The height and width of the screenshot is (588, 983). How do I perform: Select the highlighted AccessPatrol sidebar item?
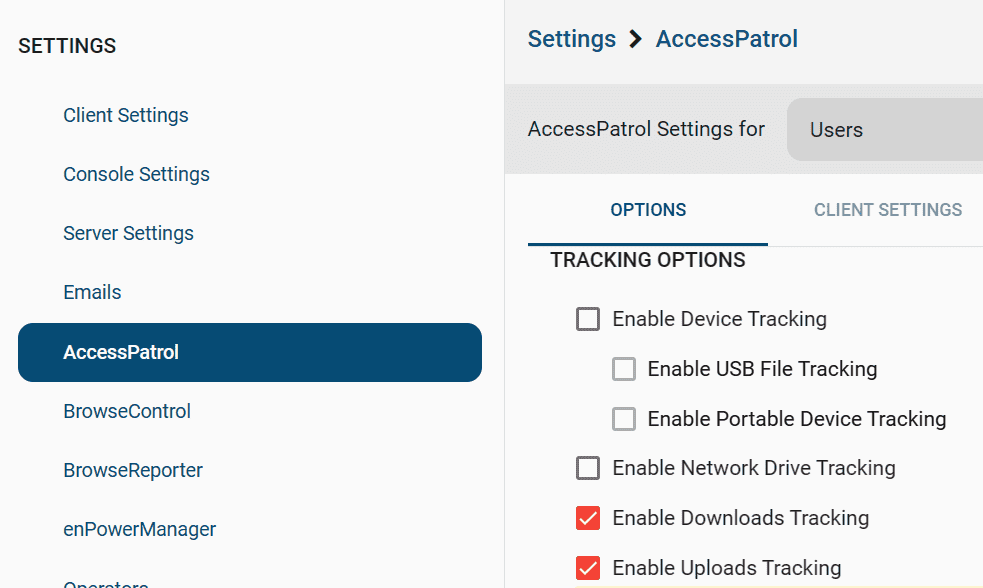(250, 352)
